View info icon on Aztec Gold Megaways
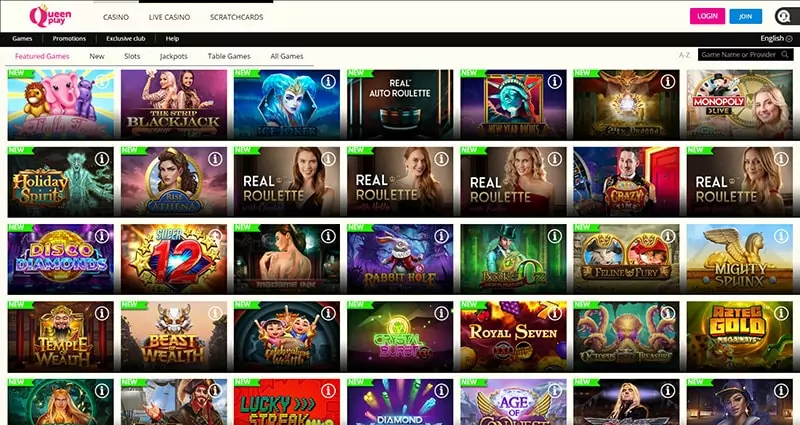This screenshot has width=800, height=425. point(781,313)
